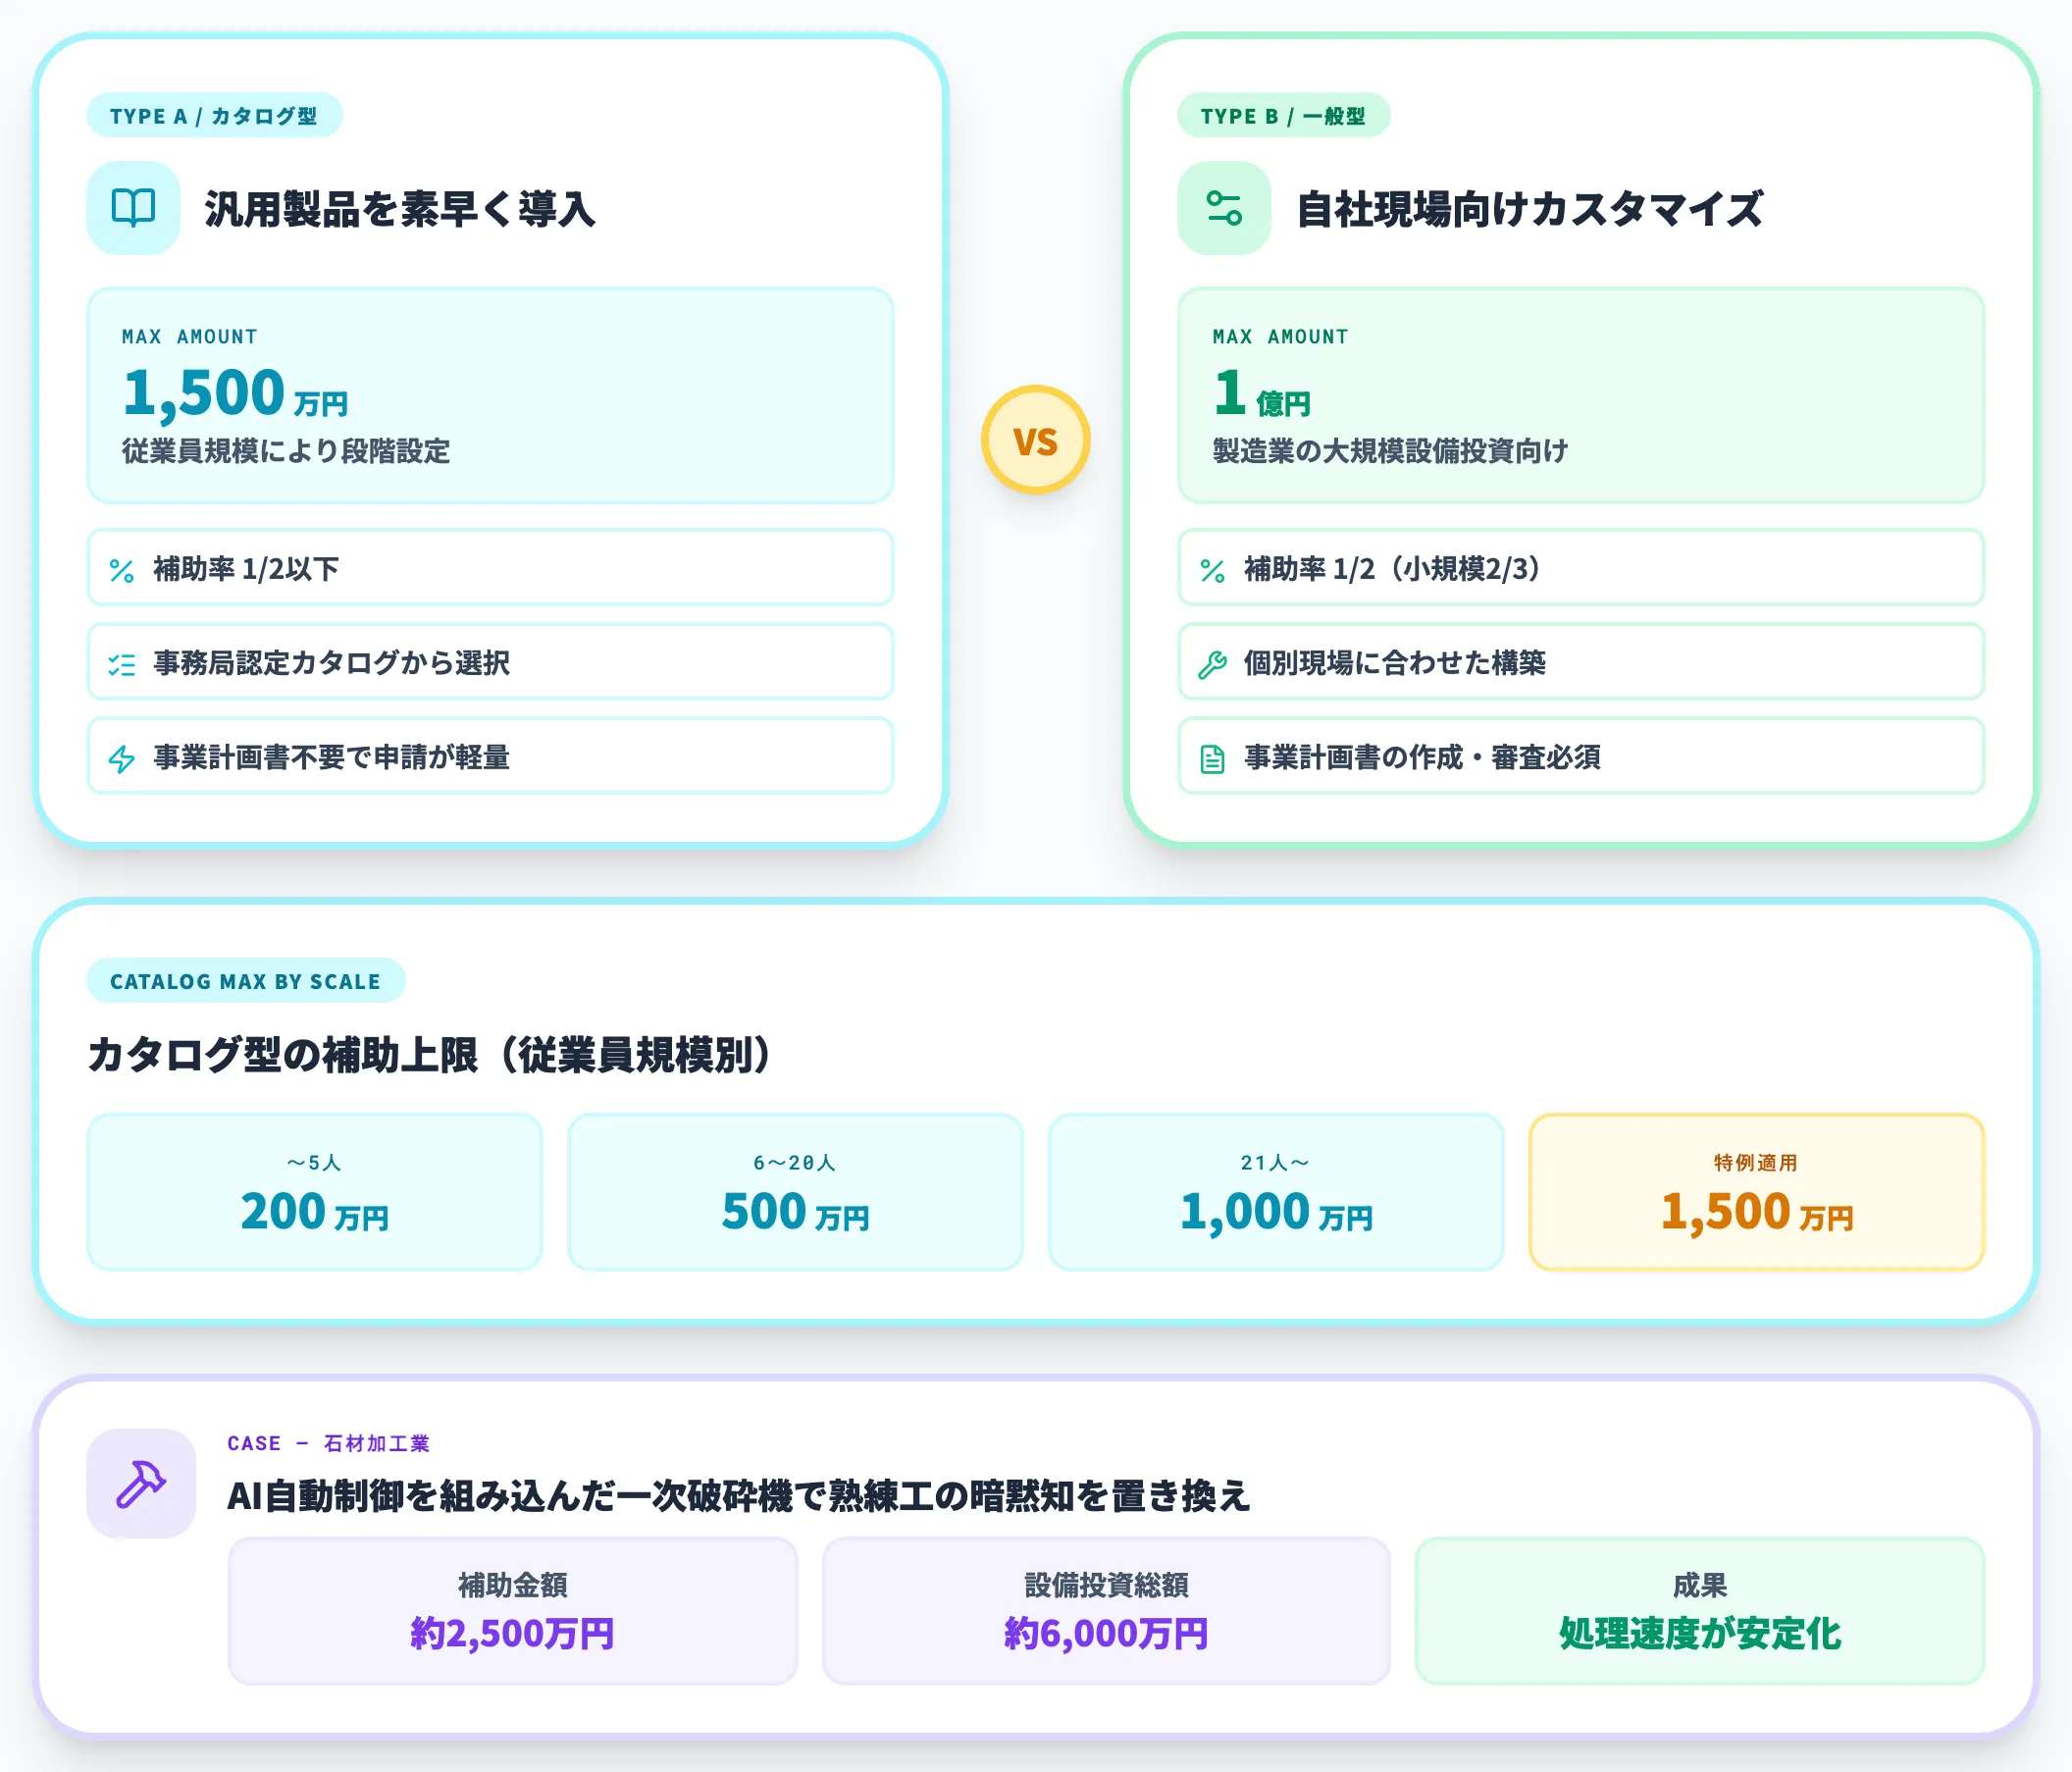
Task: Select the sliders icon on Type B card
Action: [1223, 209]
